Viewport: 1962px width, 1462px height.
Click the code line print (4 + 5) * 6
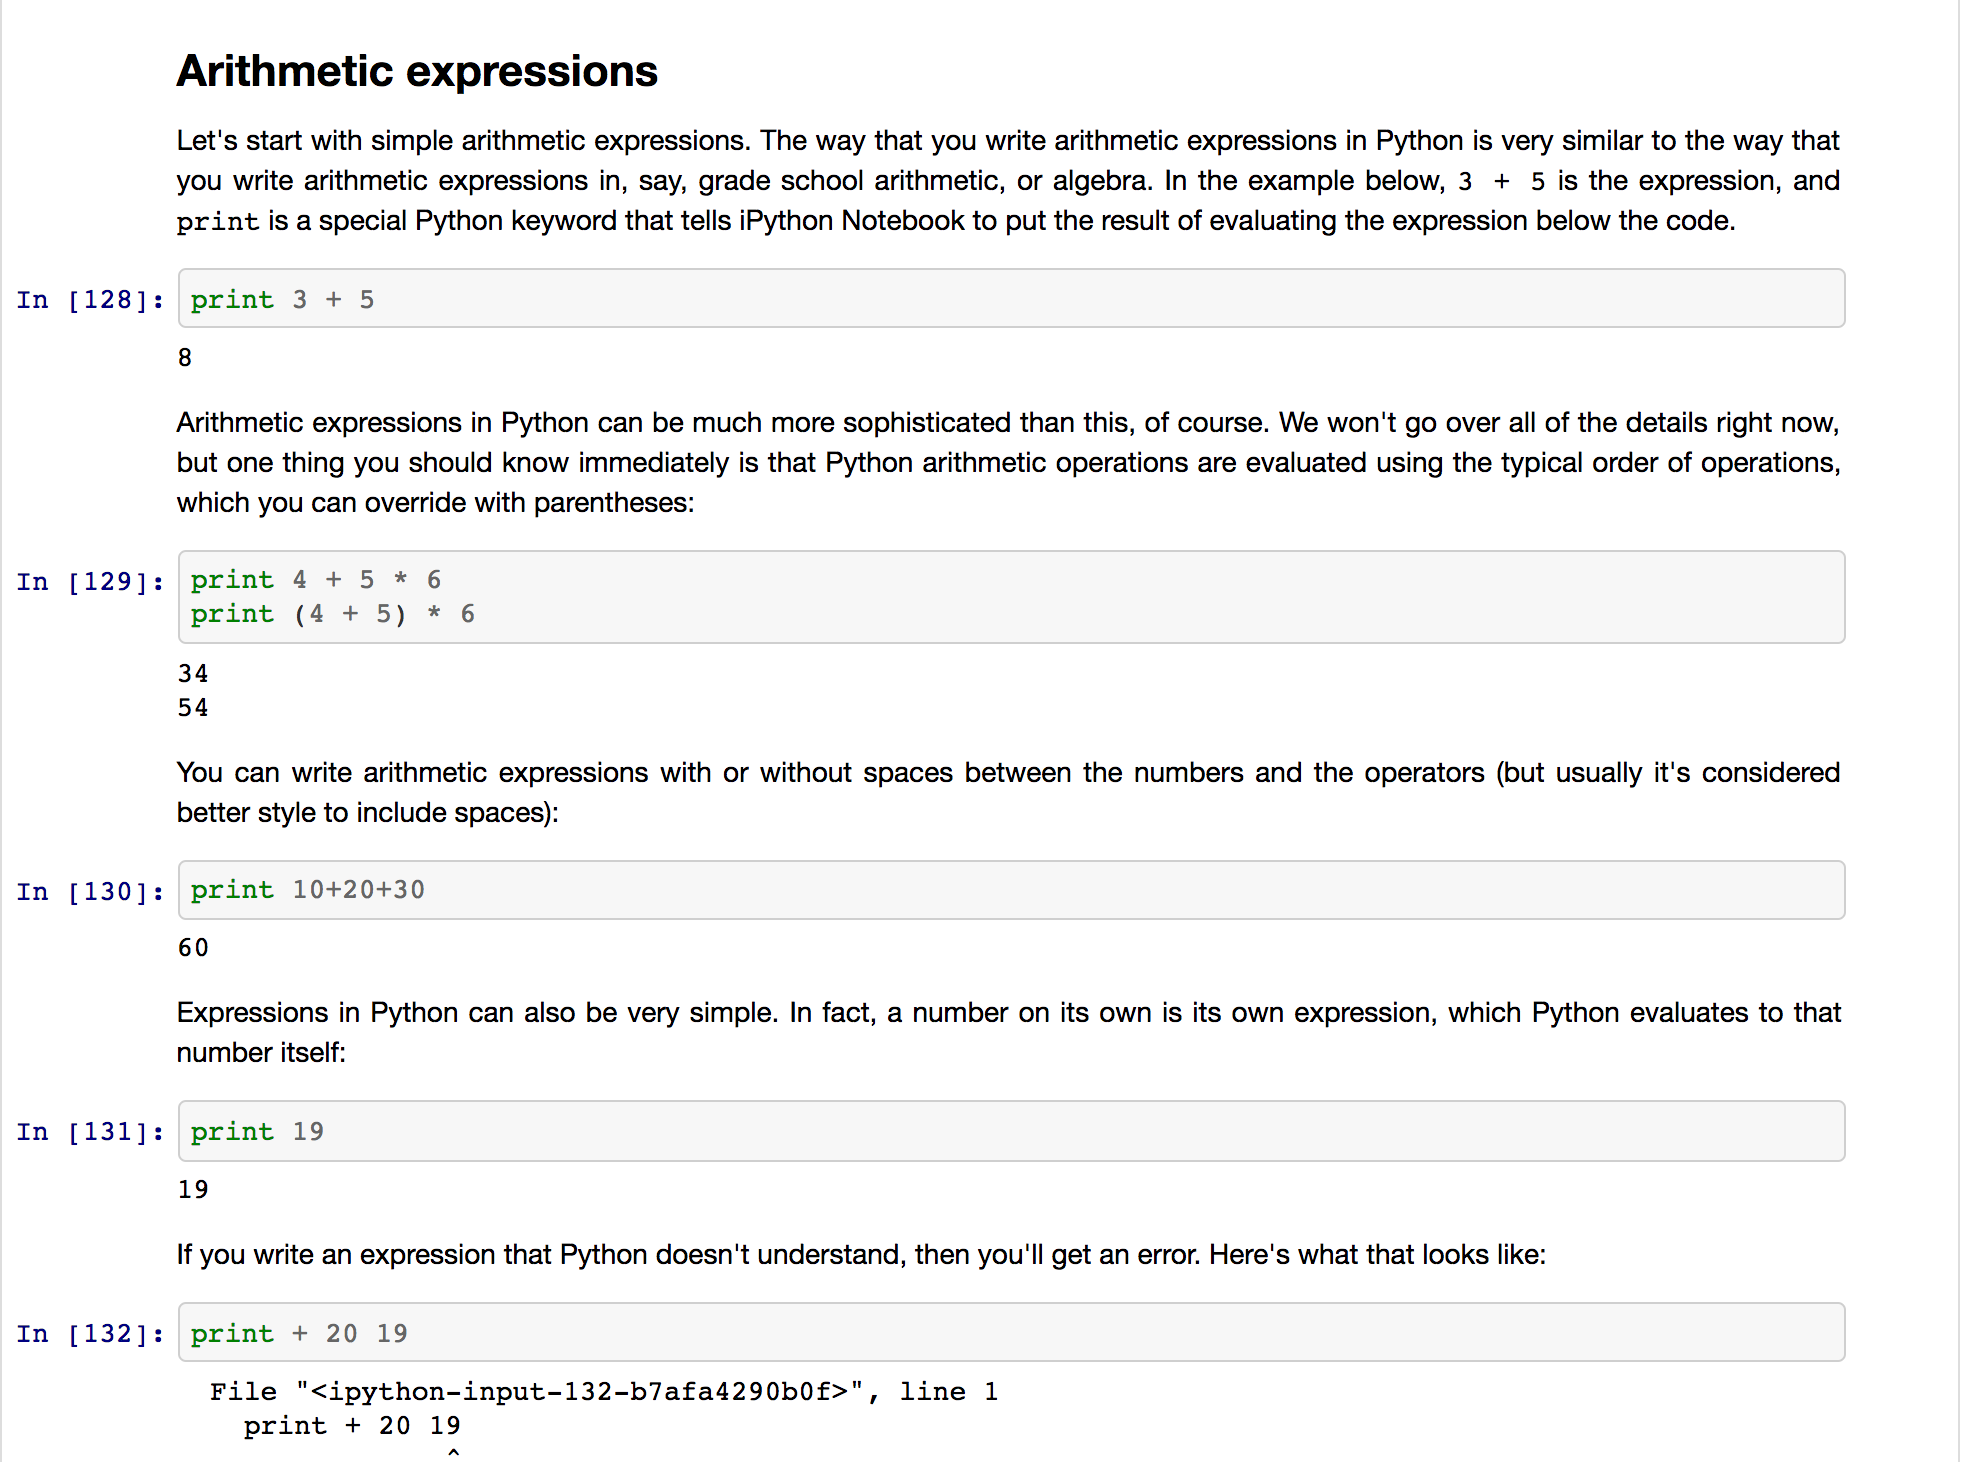(333, 614)
